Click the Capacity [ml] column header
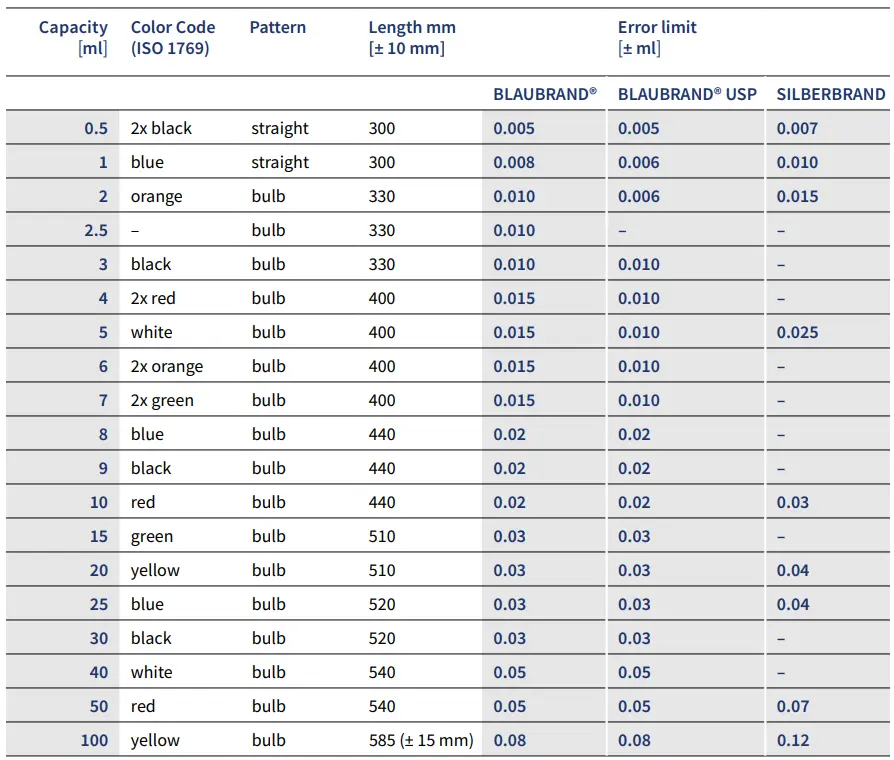 [73, 37]
